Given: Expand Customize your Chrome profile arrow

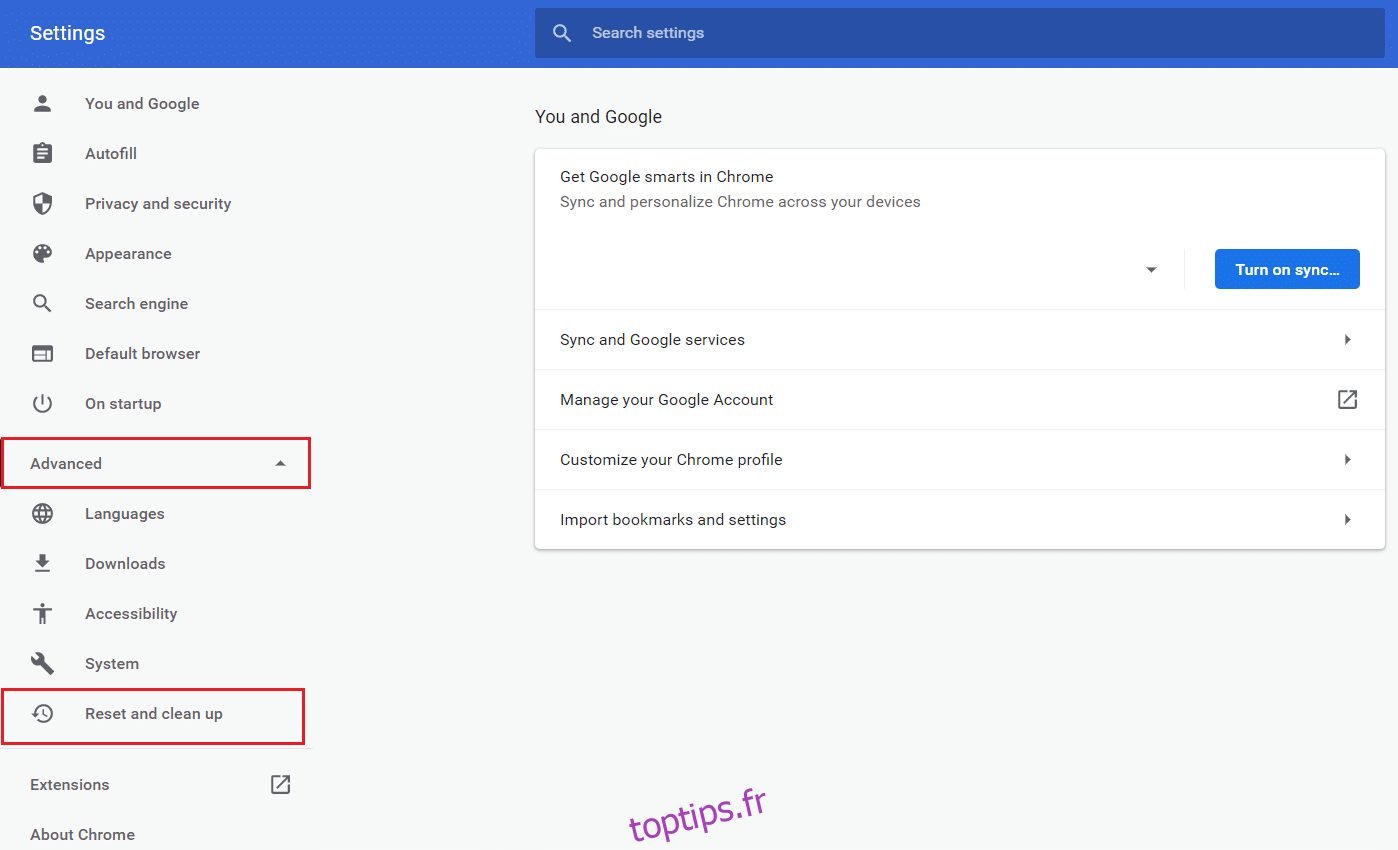Looking at the screenshot, I should tap(1348, 459).
